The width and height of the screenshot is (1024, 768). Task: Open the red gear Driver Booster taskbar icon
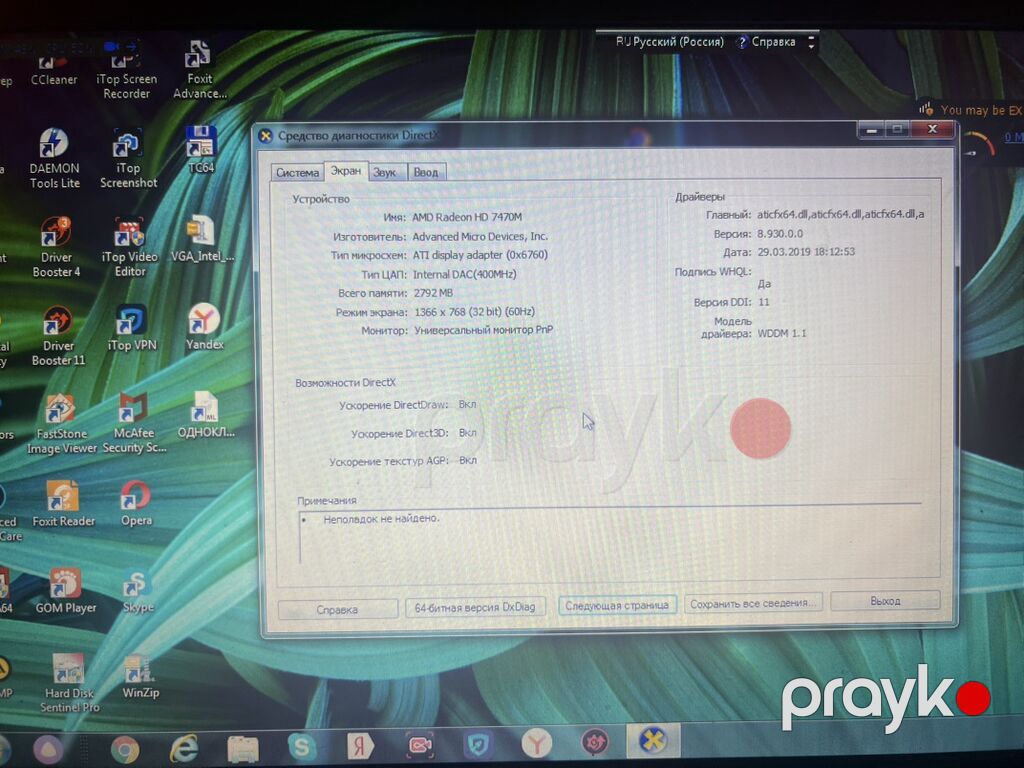594,742
